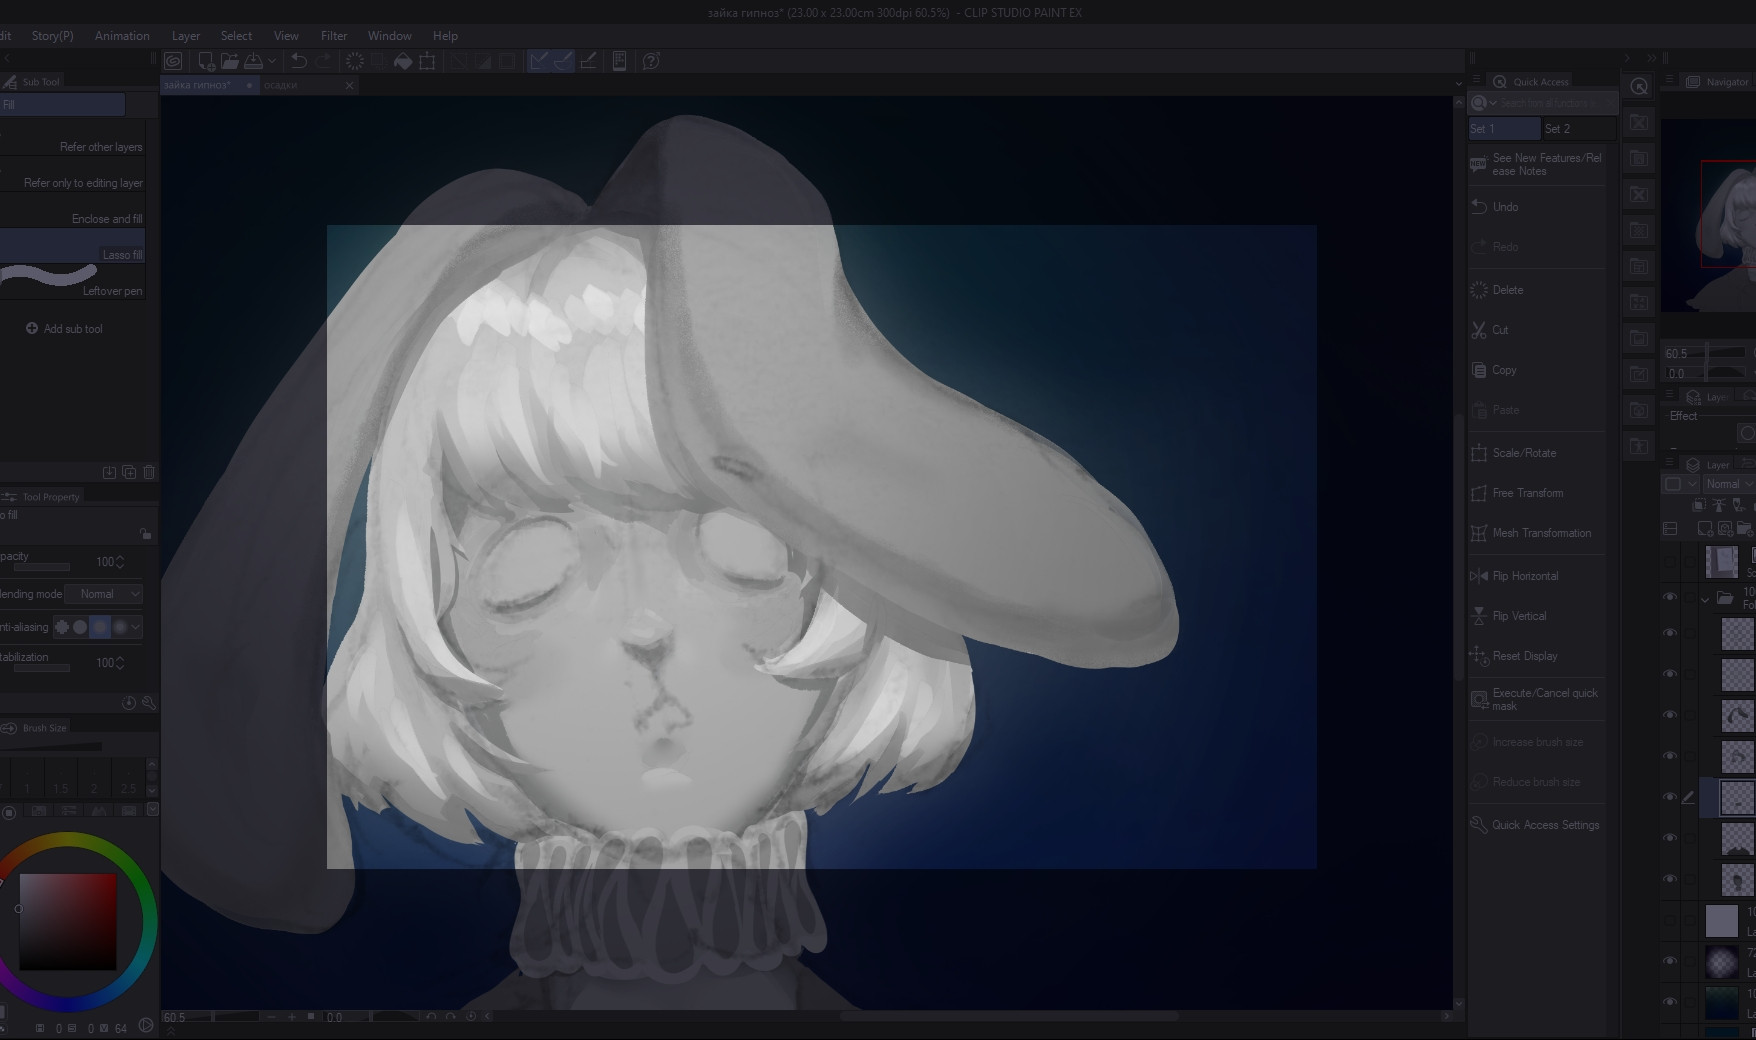Click See New Features/Release Notes
Viewport: 1756px width, 1040px height.
coord(1536,164)
